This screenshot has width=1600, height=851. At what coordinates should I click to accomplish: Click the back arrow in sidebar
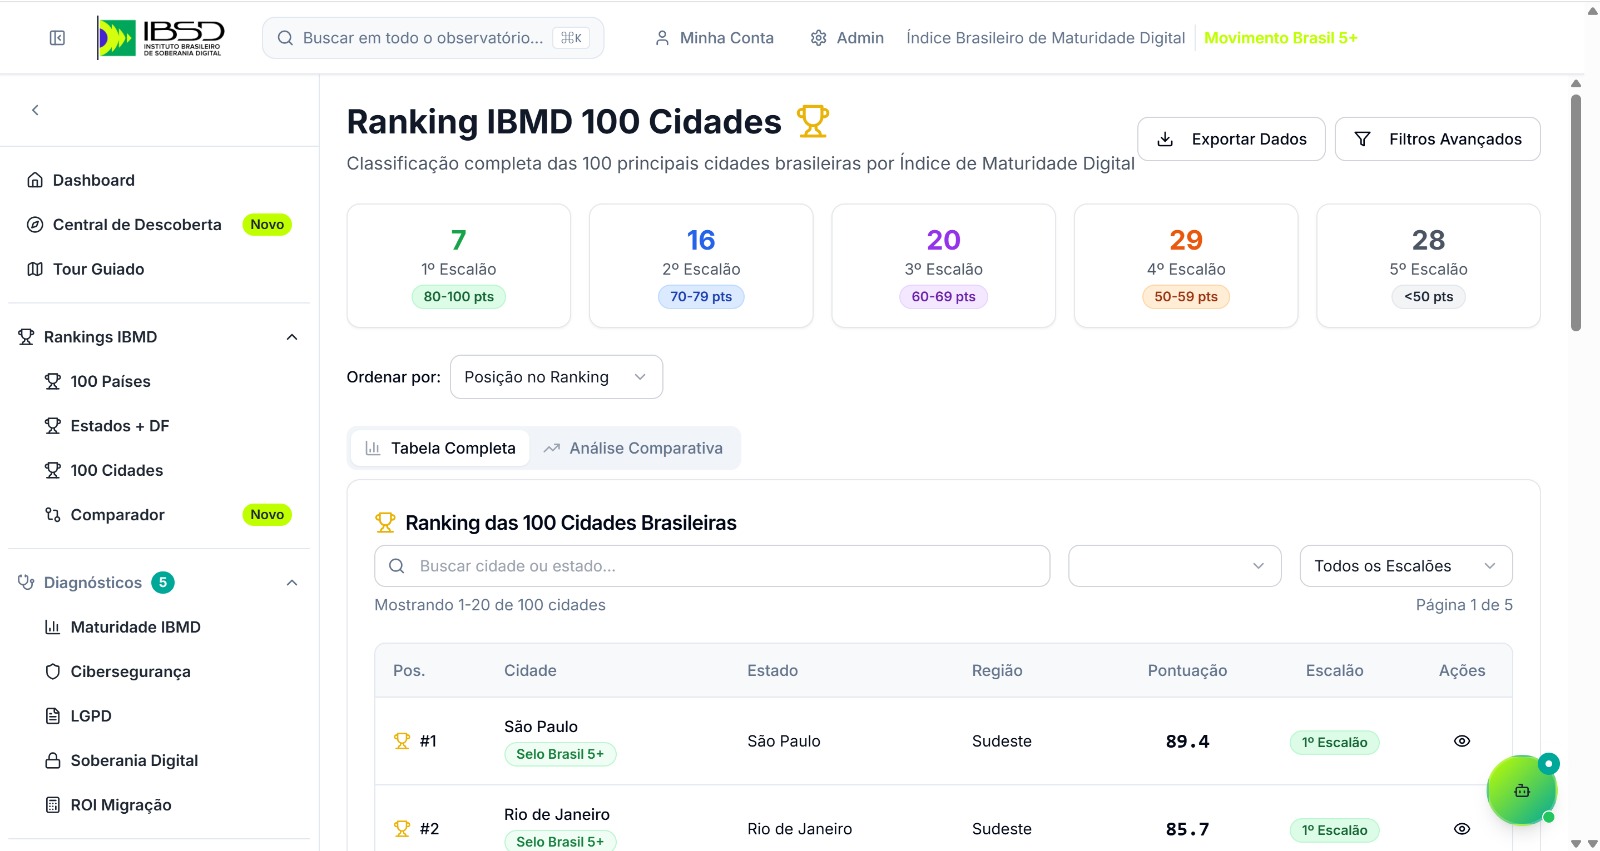point(35,110)
